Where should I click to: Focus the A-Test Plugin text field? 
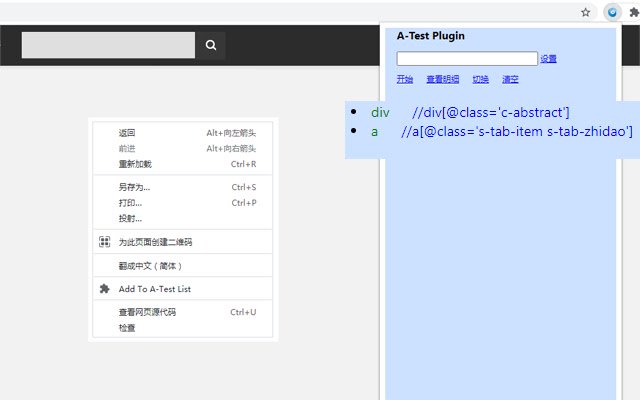click(467, 58)
